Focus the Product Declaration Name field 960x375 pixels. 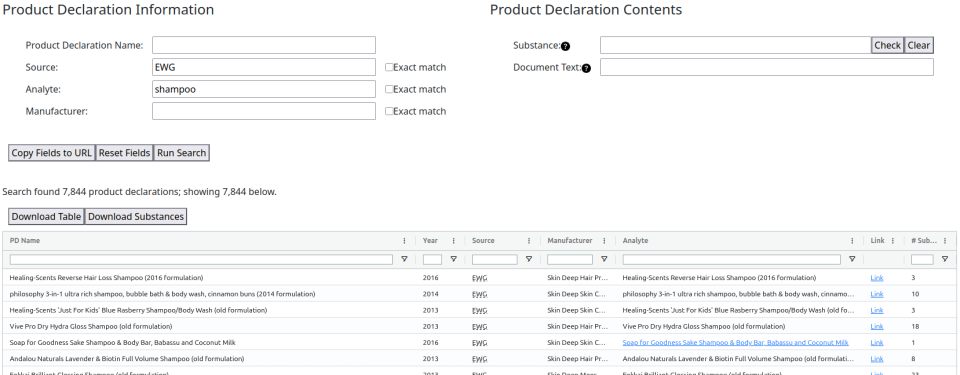click(x=264, y=45)
